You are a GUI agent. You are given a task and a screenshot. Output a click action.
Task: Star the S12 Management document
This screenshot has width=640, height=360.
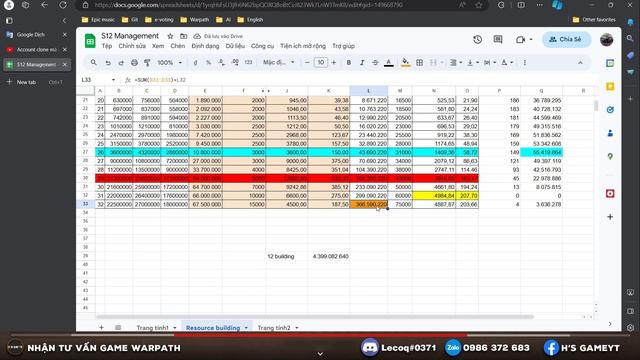pos(171,36)
